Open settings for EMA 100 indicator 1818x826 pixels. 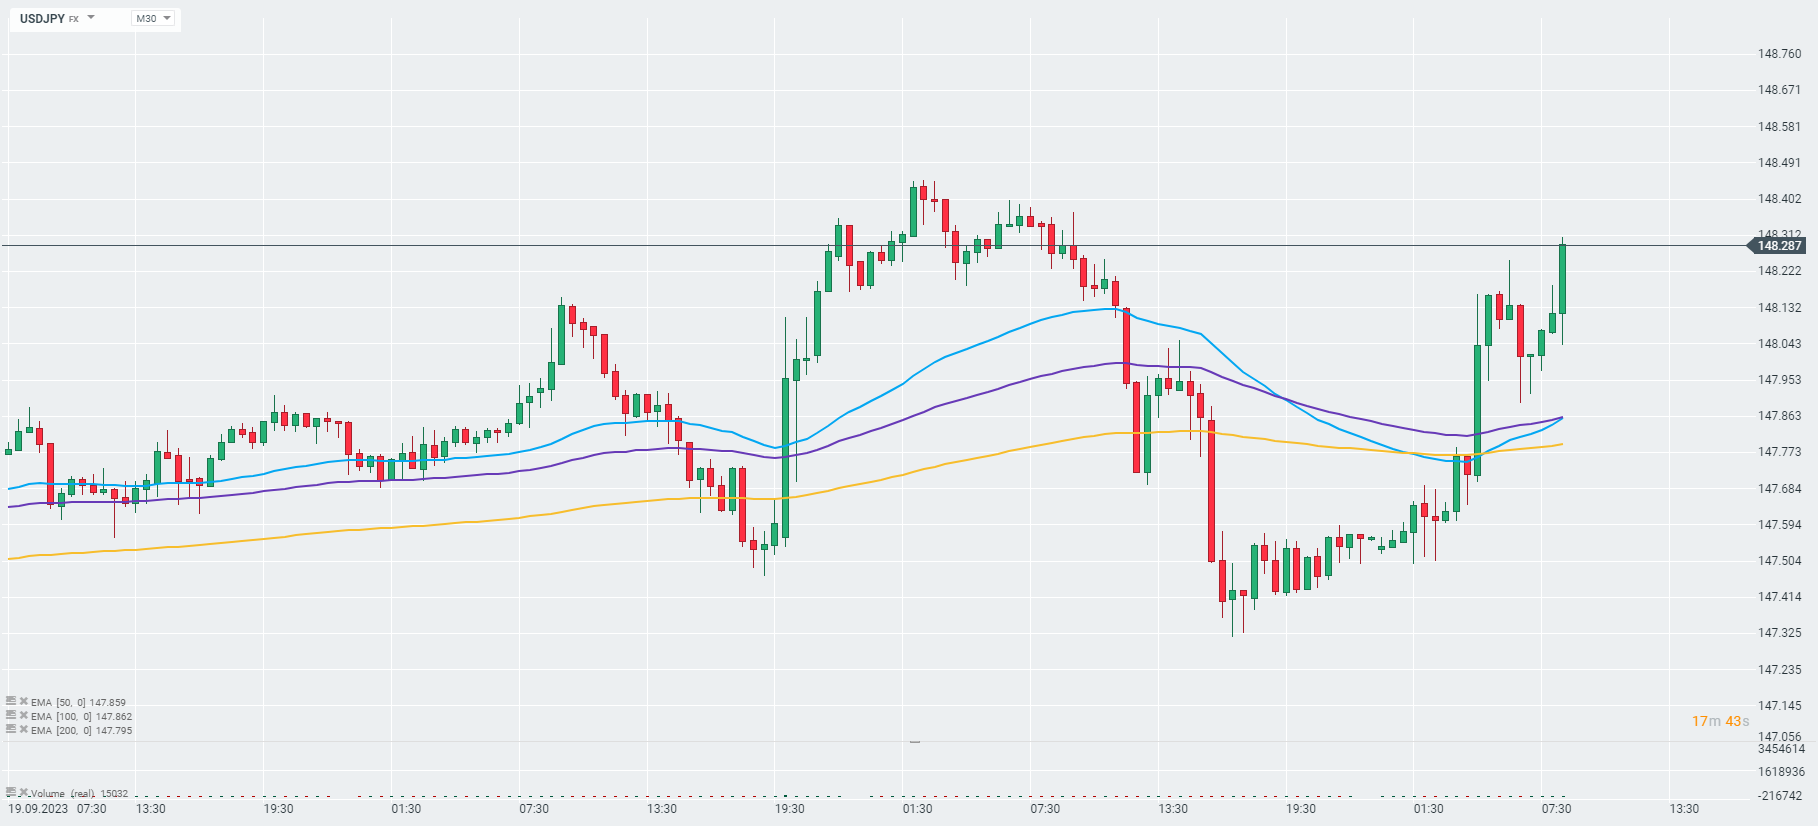[11, 716]
